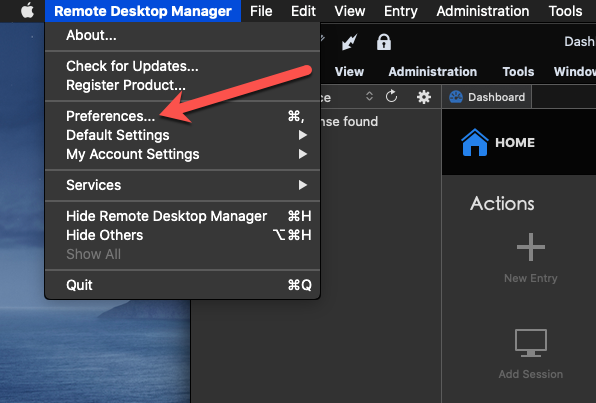Click the lock application padlock icon
The width and height of the screenshot is (596, 403).
pyautogui.click(x=384, y=42)
